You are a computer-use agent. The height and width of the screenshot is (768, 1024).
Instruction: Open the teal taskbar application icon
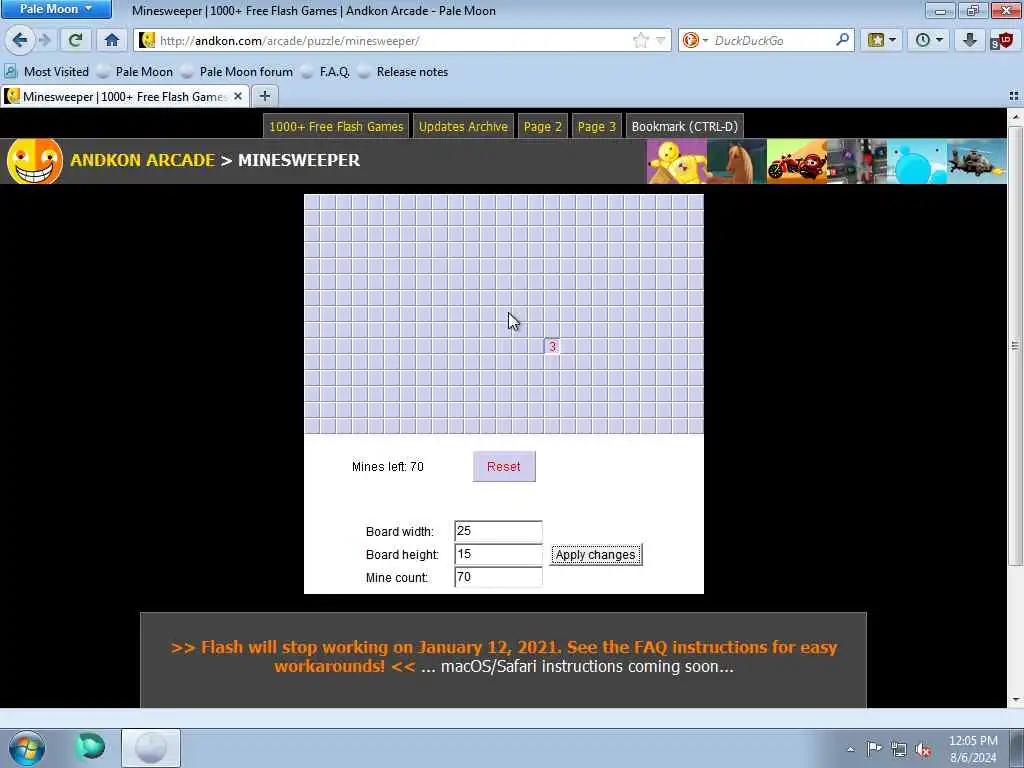[x=91, y=746]
